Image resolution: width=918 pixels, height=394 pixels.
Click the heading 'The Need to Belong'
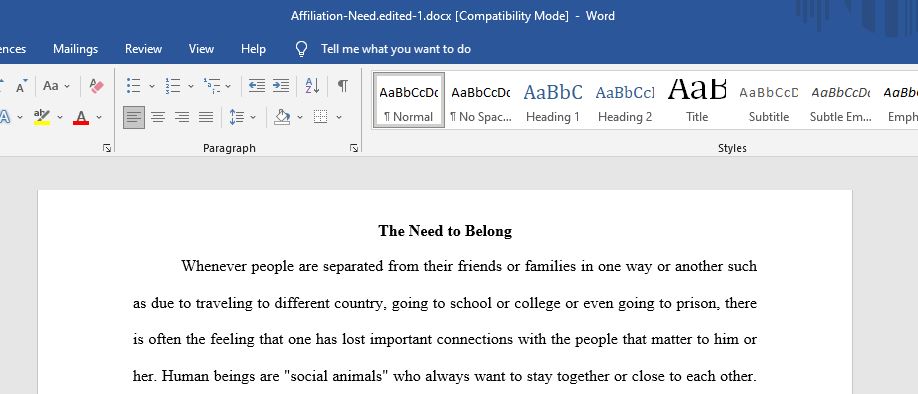click(x=445, y=231)
